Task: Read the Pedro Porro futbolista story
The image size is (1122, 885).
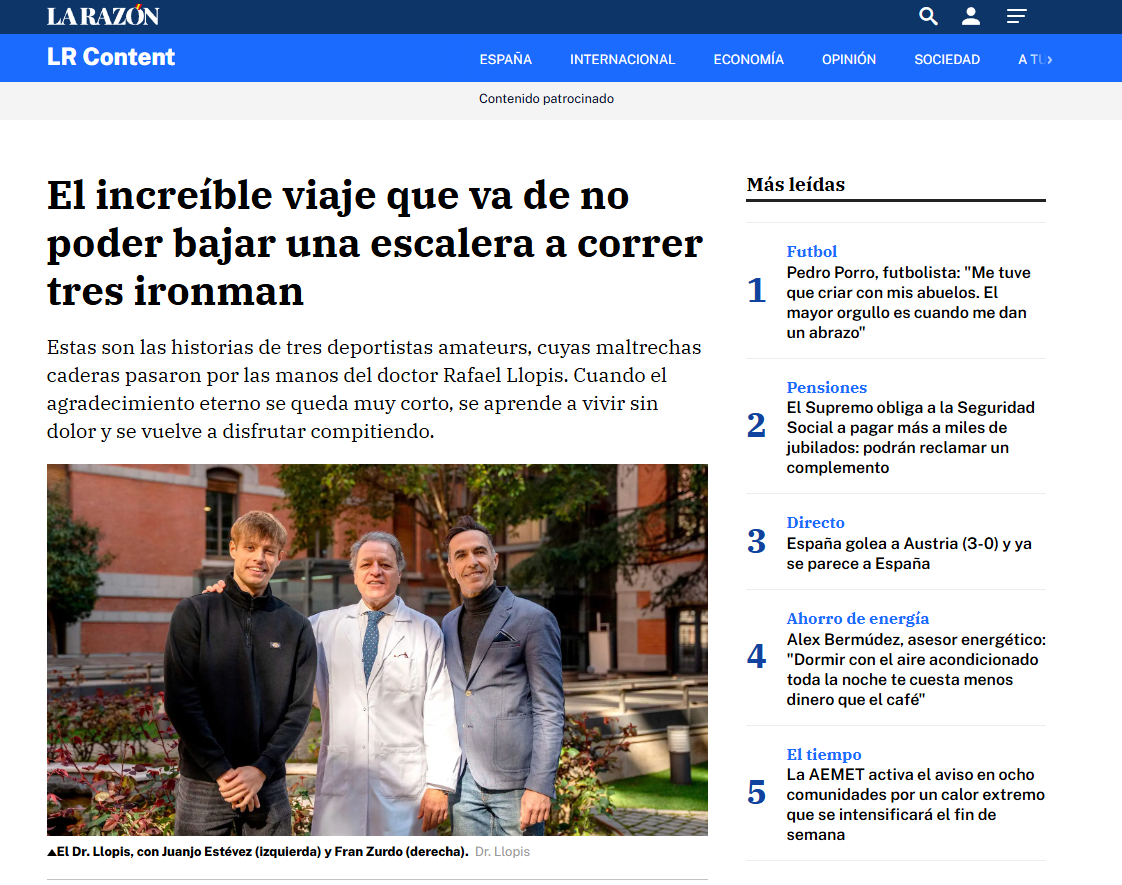Action: click(909, 303)
